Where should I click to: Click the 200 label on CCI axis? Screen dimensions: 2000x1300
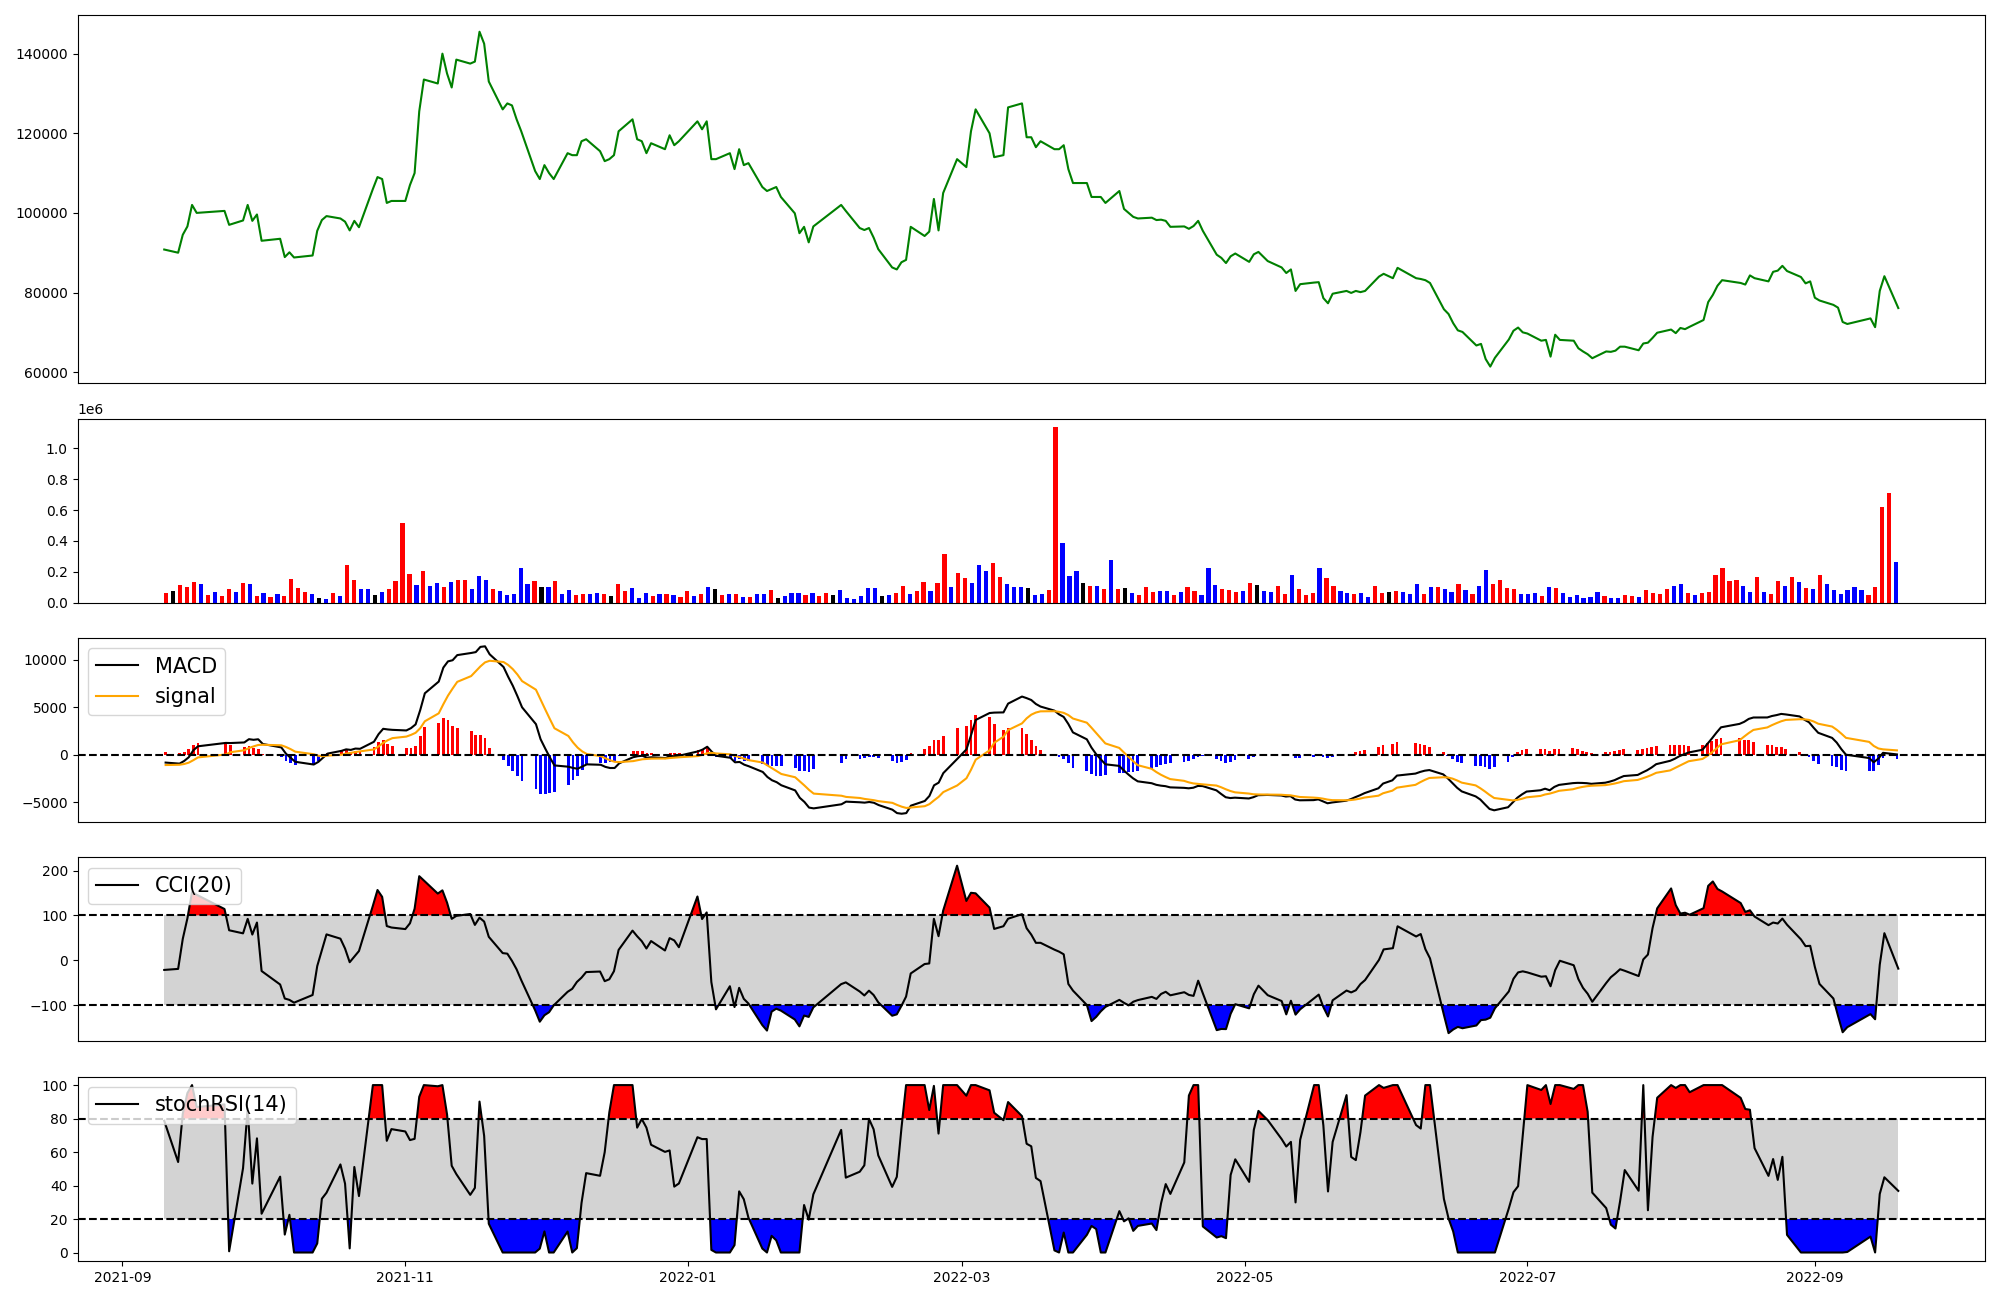pyautogui.click(x=55, y=871)
